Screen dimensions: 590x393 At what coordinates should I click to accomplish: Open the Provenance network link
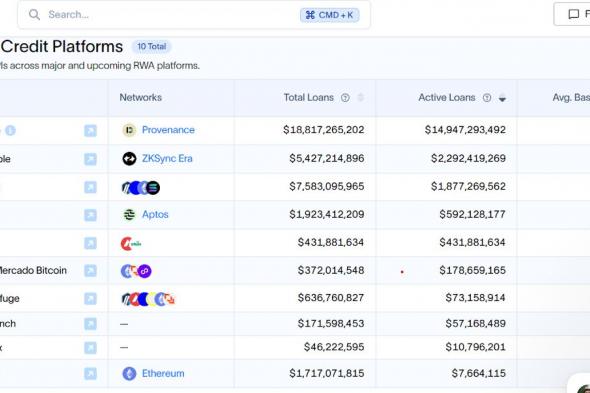[x=168, y=130]
